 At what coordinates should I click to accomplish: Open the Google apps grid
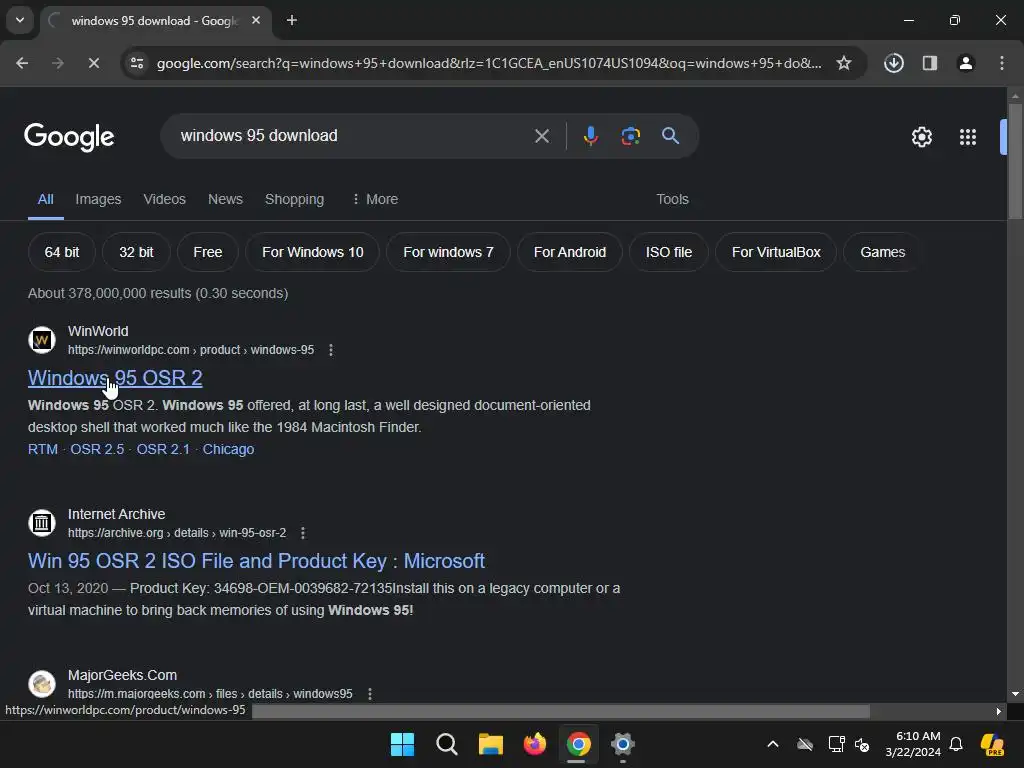[968, 137]
